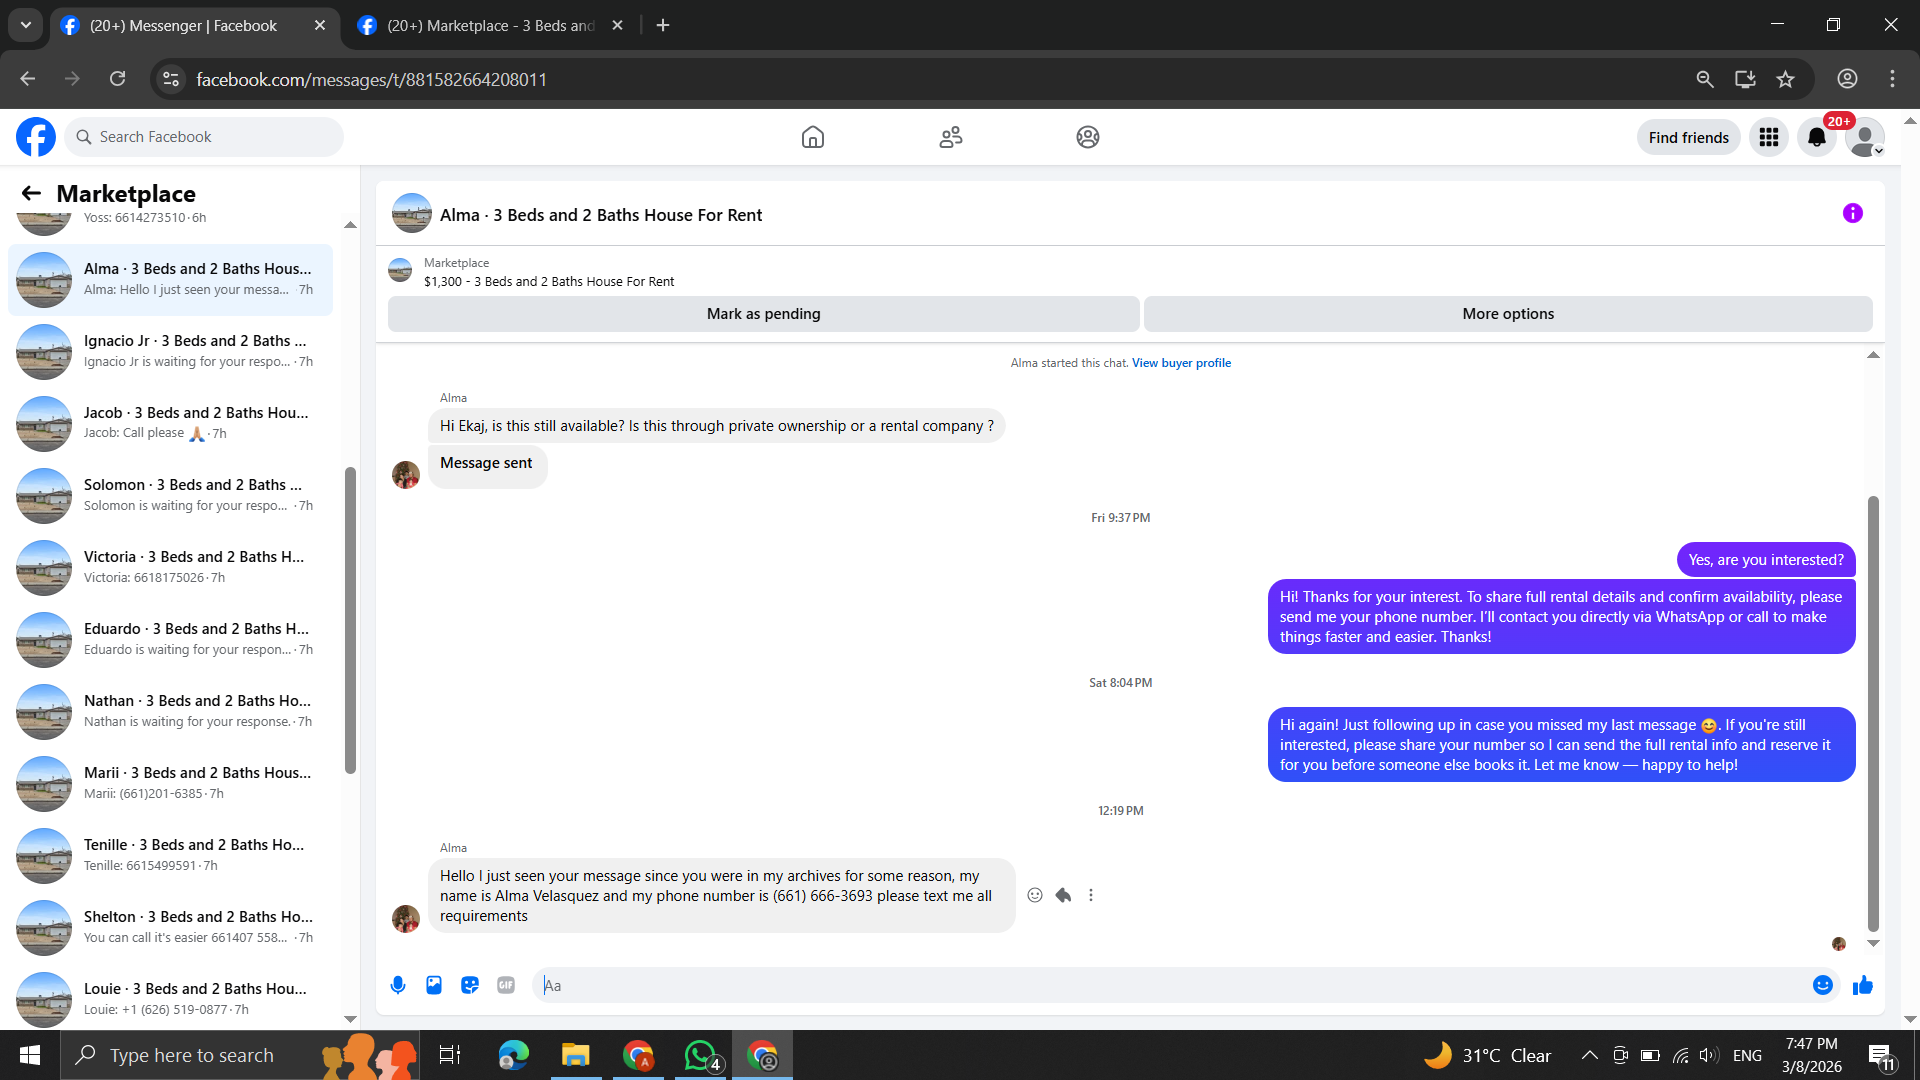Viewport: 1920px width, 1080px height.
Task: Expand the account profile menu
Action: point(1864,137)
